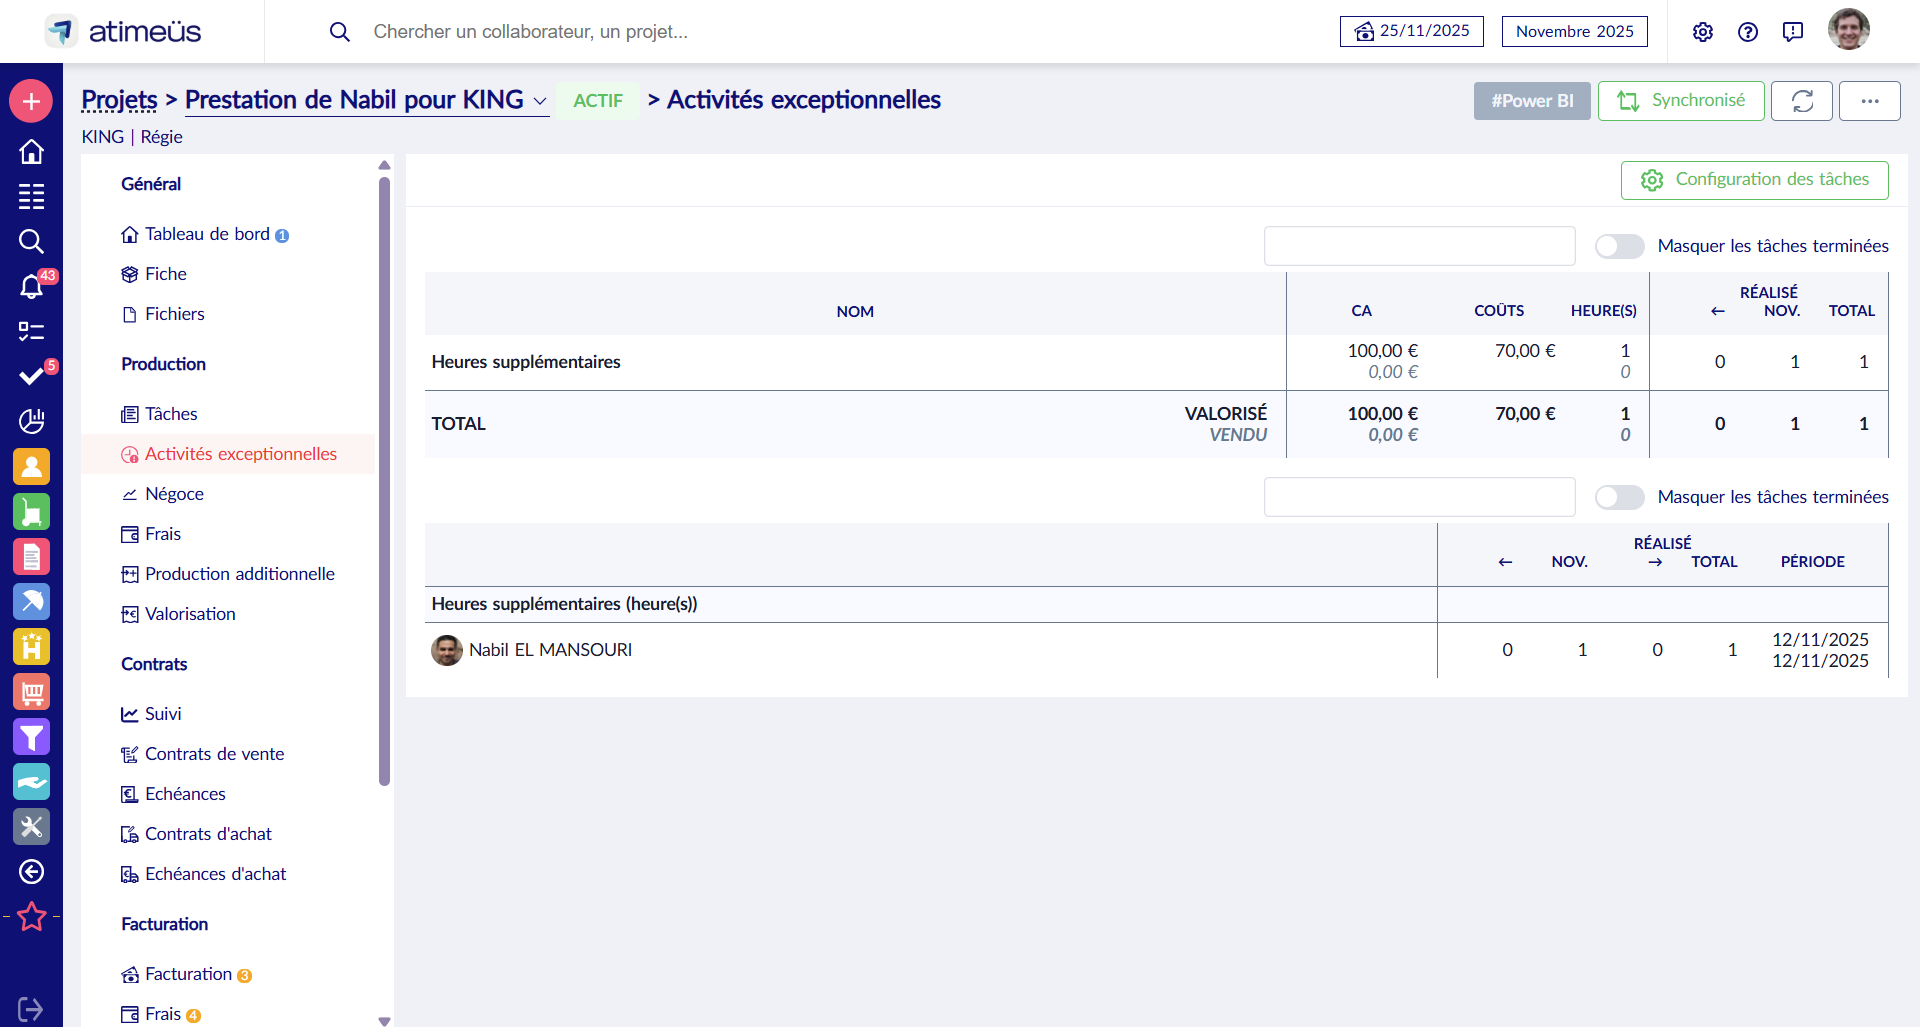Click side menu scrollbar down arrow
The image size is (1920, 1027).
point(384,1020)
